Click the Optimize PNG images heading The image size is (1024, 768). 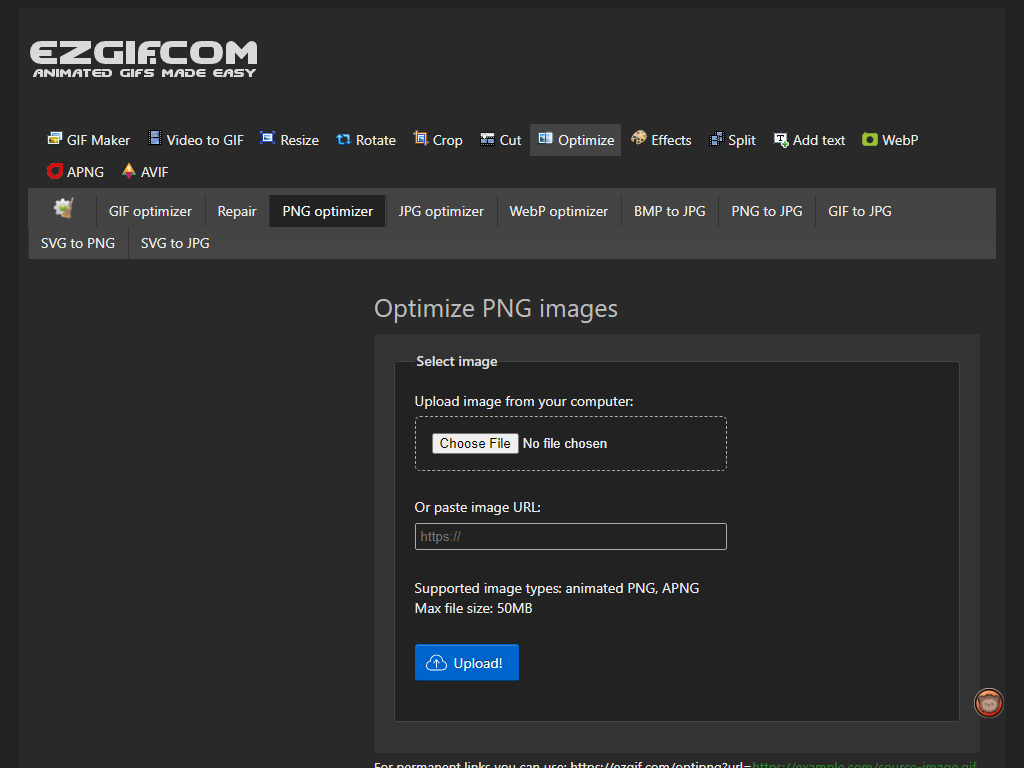pos(496,308)
